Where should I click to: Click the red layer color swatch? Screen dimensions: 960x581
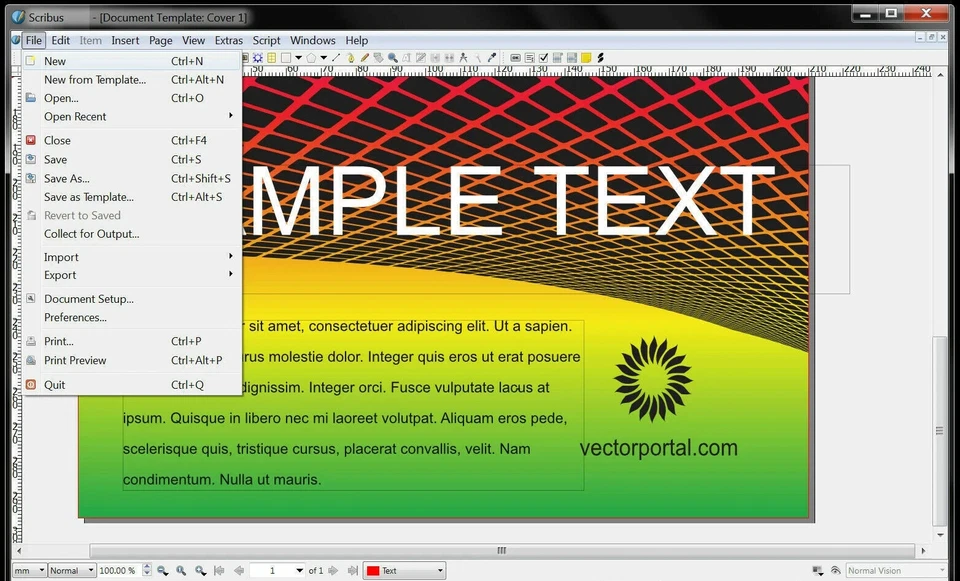pos(373,570)
